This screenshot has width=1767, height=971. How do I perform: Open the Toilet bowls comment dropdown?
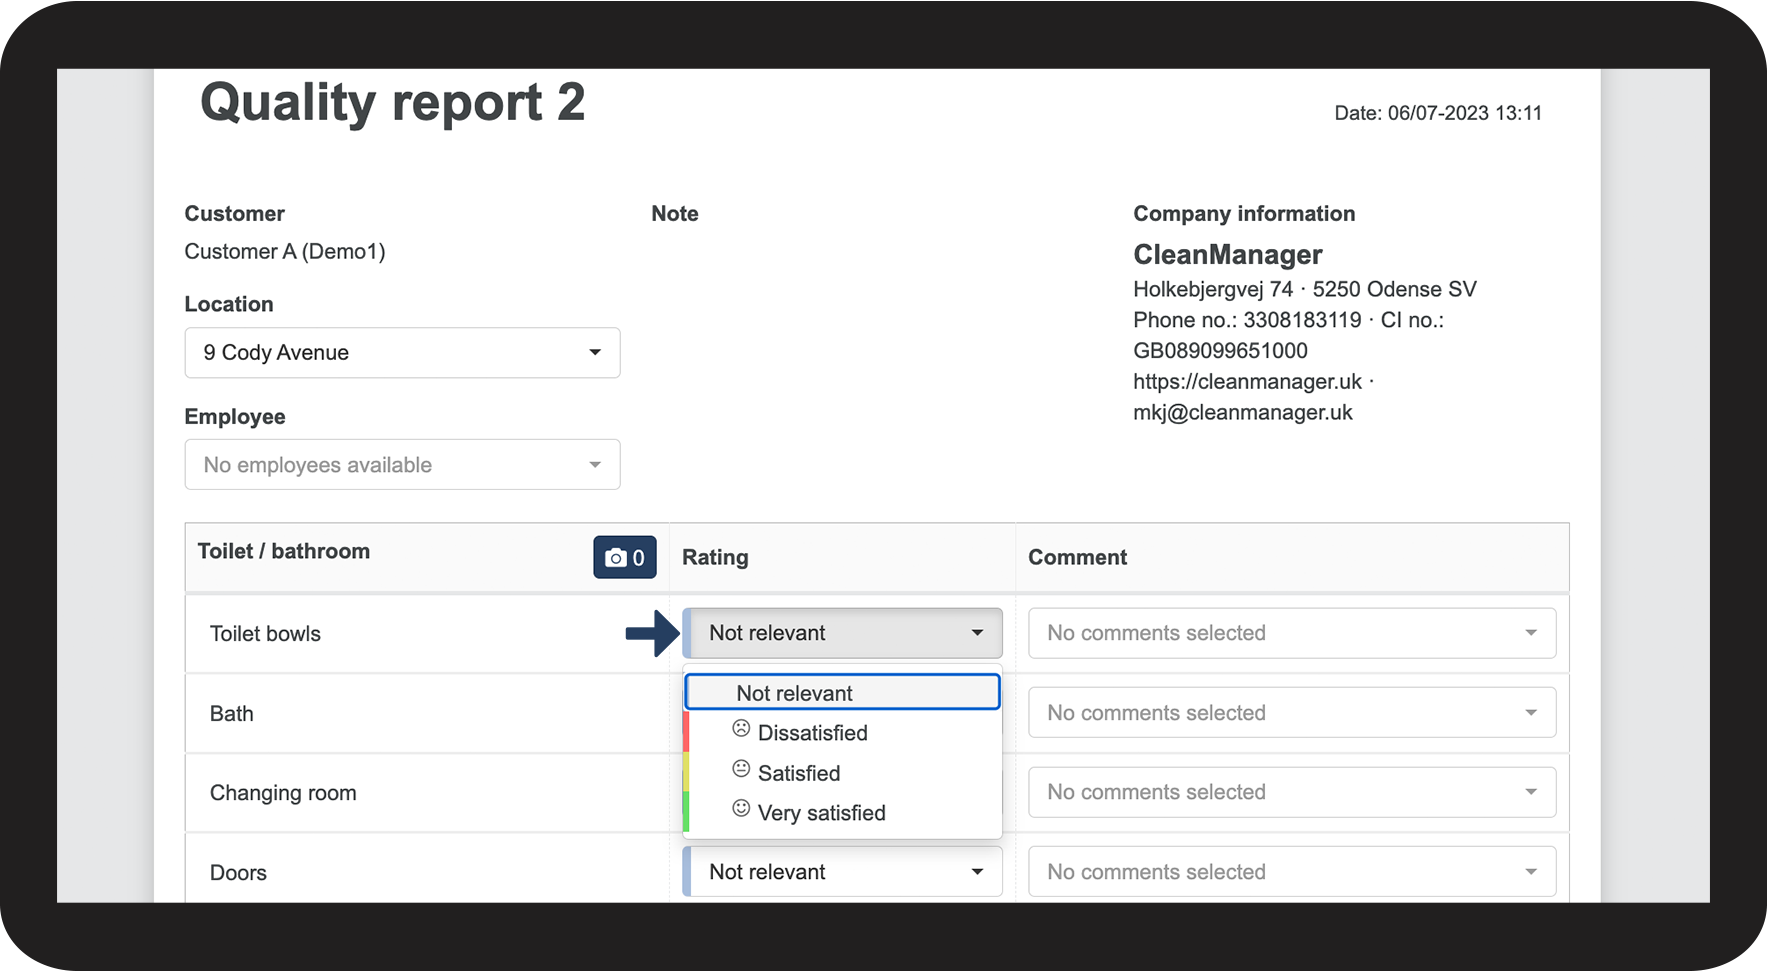(1291, 633)
